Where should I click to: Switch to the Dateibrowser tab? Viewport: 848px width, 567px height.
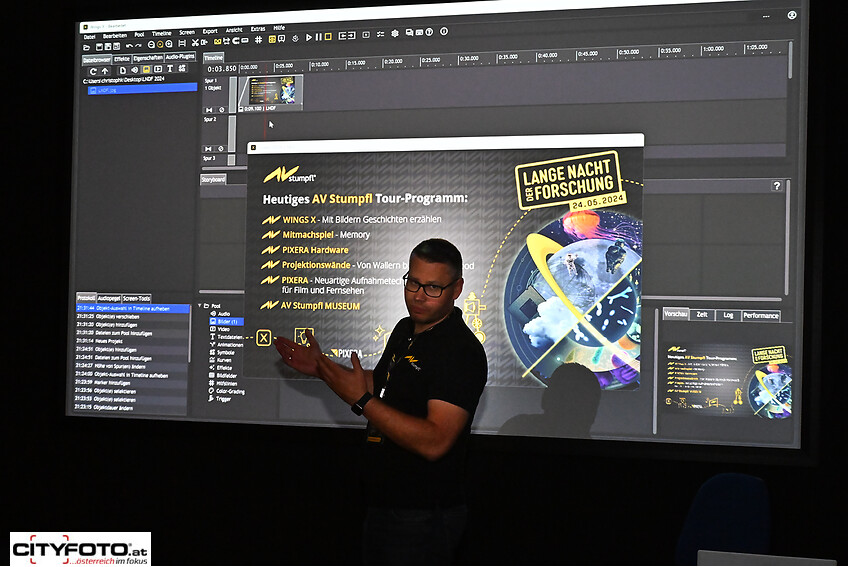click(97, 60)
